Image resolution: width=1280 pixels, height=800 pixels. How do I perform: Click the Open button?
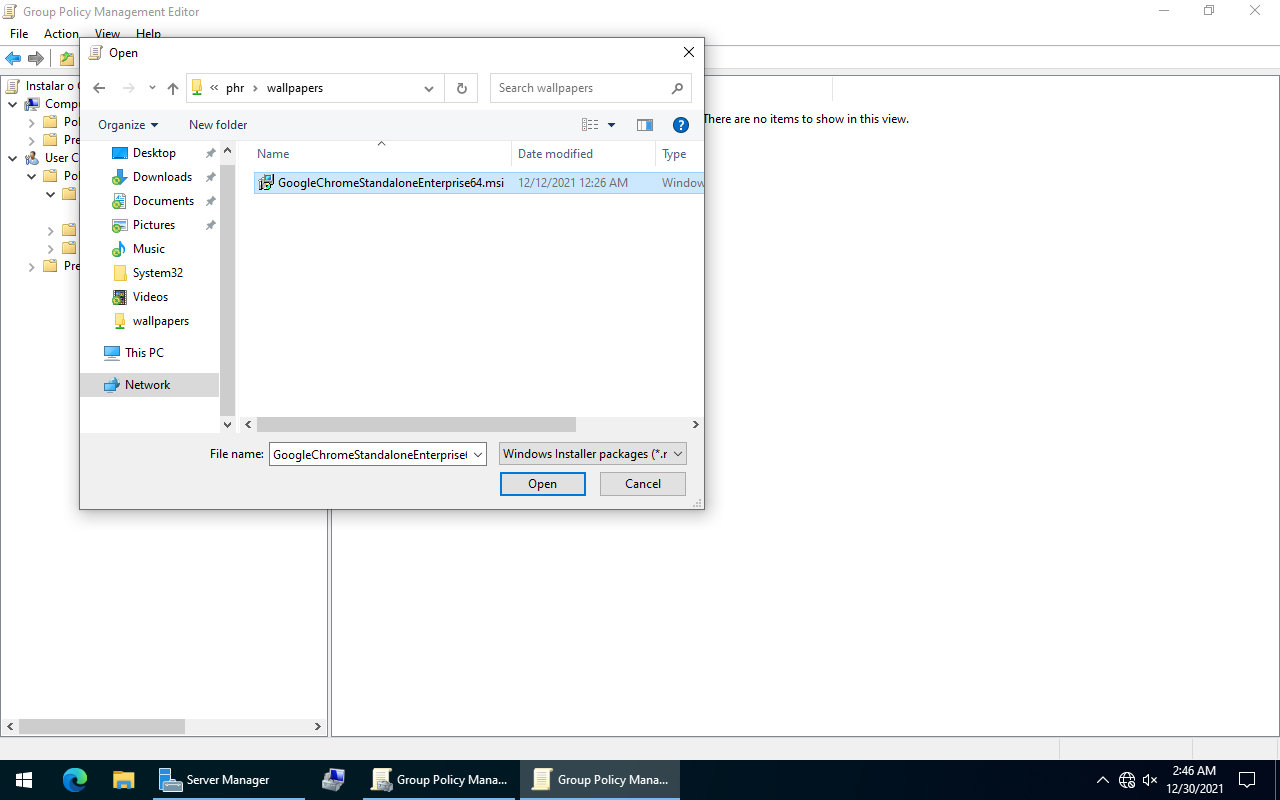[x=542, y=483]
